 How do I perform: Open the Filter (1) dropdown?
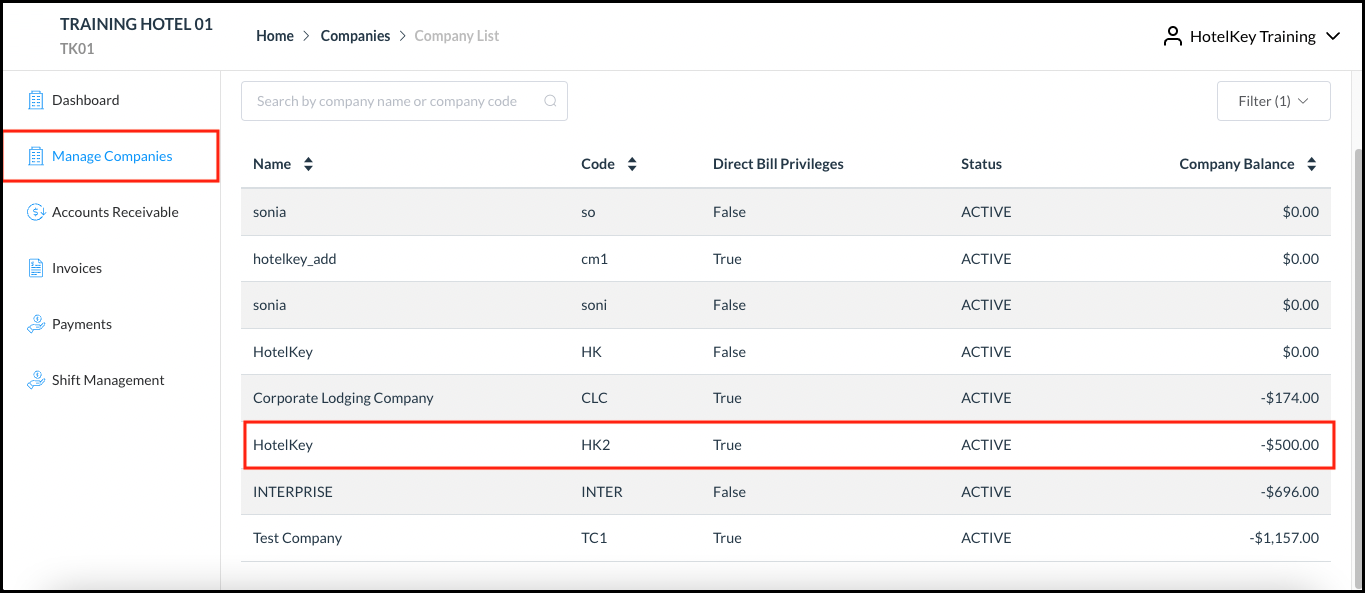(1273, 101)
